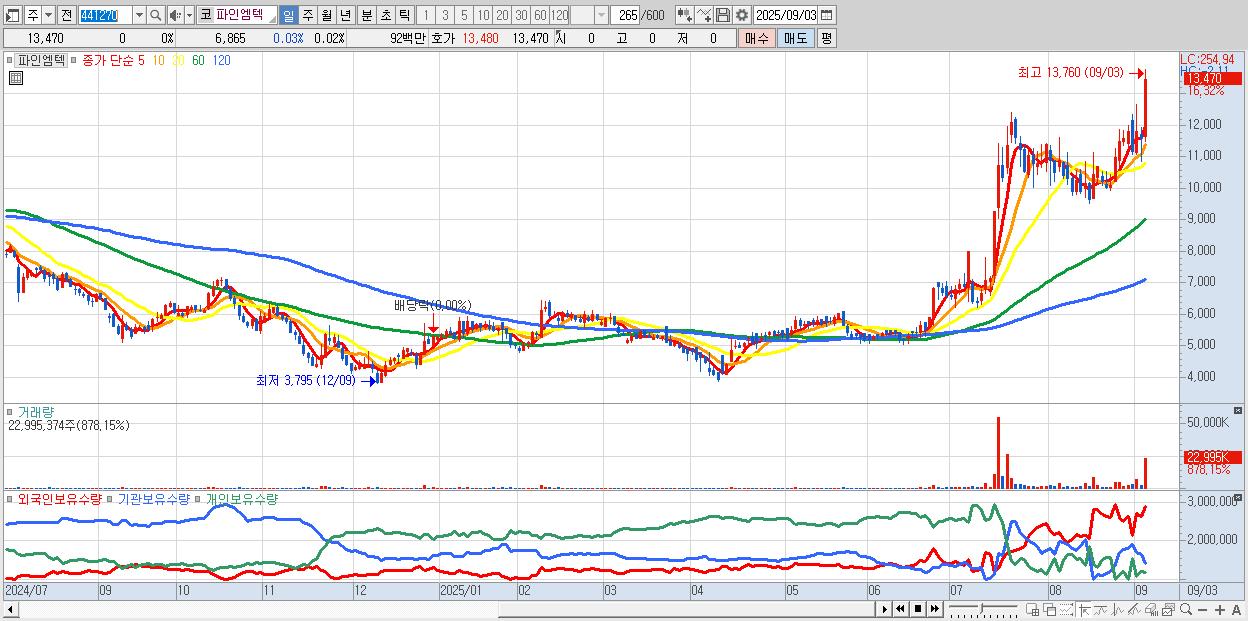
Task: Select the 틱 tick chart period
Action: click(404, 16)
